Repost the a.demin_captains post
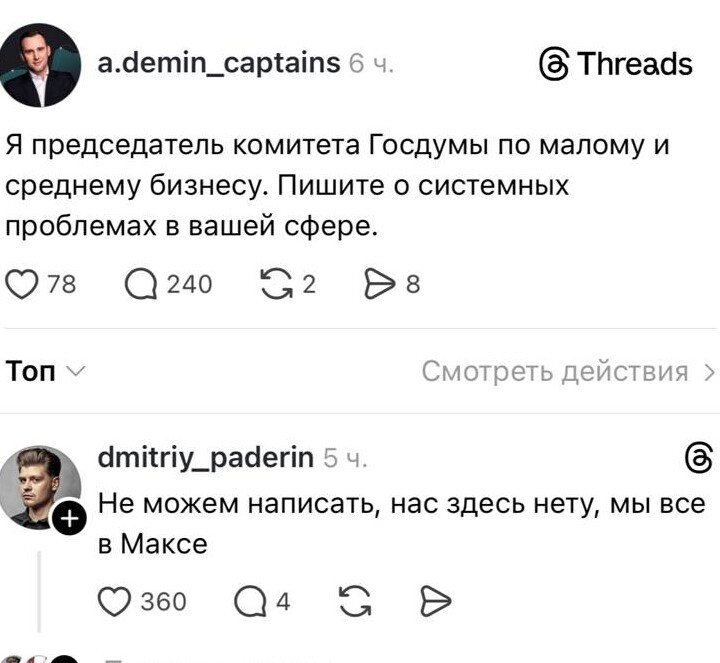720x663 pixels. 272,285
